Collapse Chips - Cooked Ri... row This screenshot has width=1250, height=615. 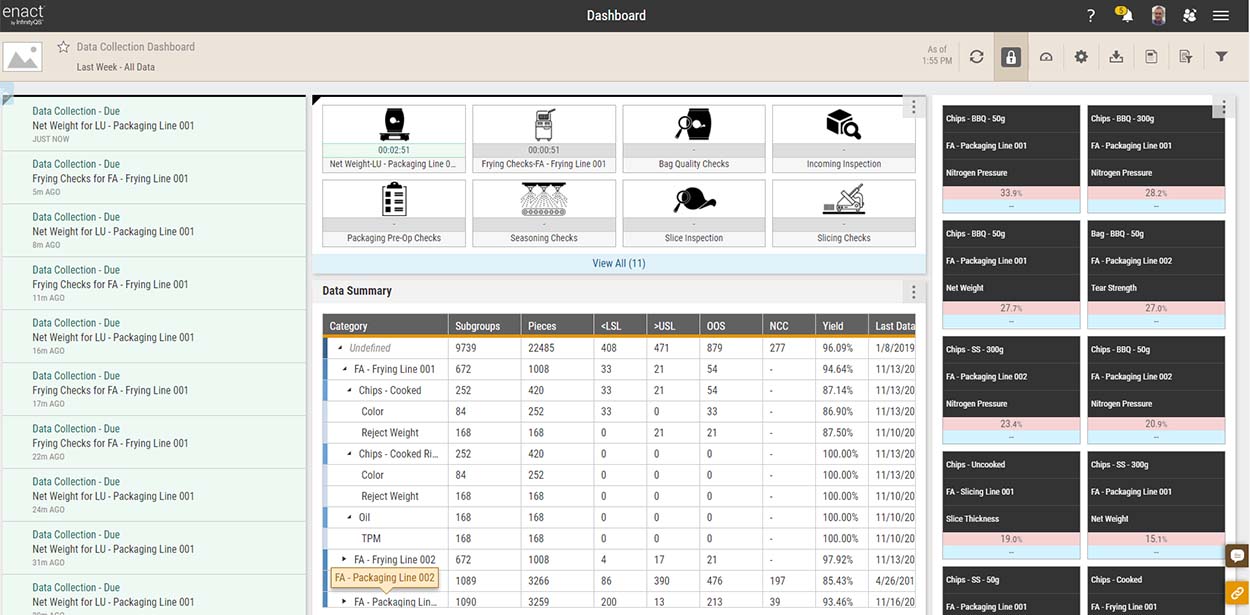click(350, 454)
